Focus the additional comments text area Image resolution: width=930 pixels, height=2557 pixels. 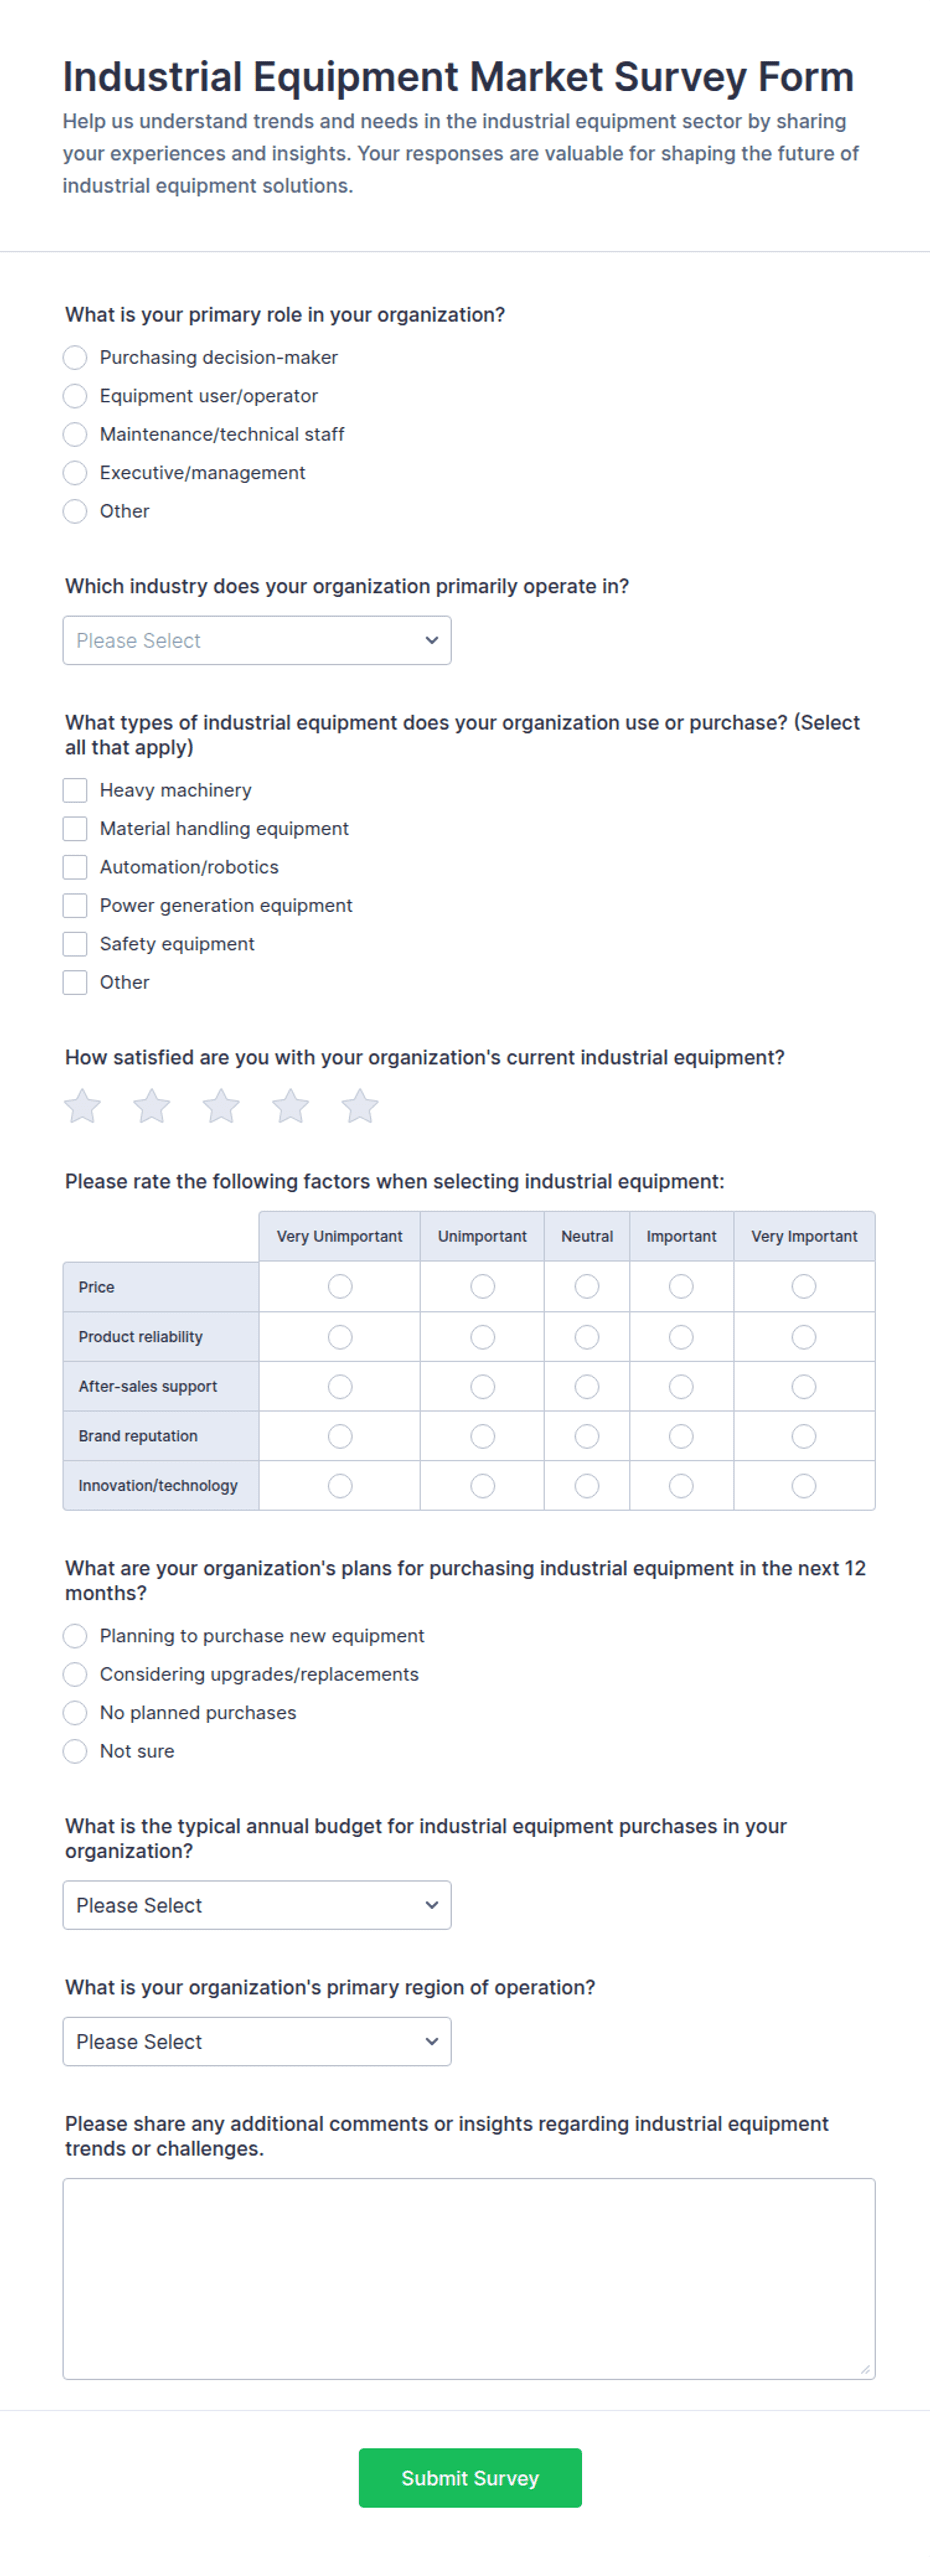coord(469,2279)
